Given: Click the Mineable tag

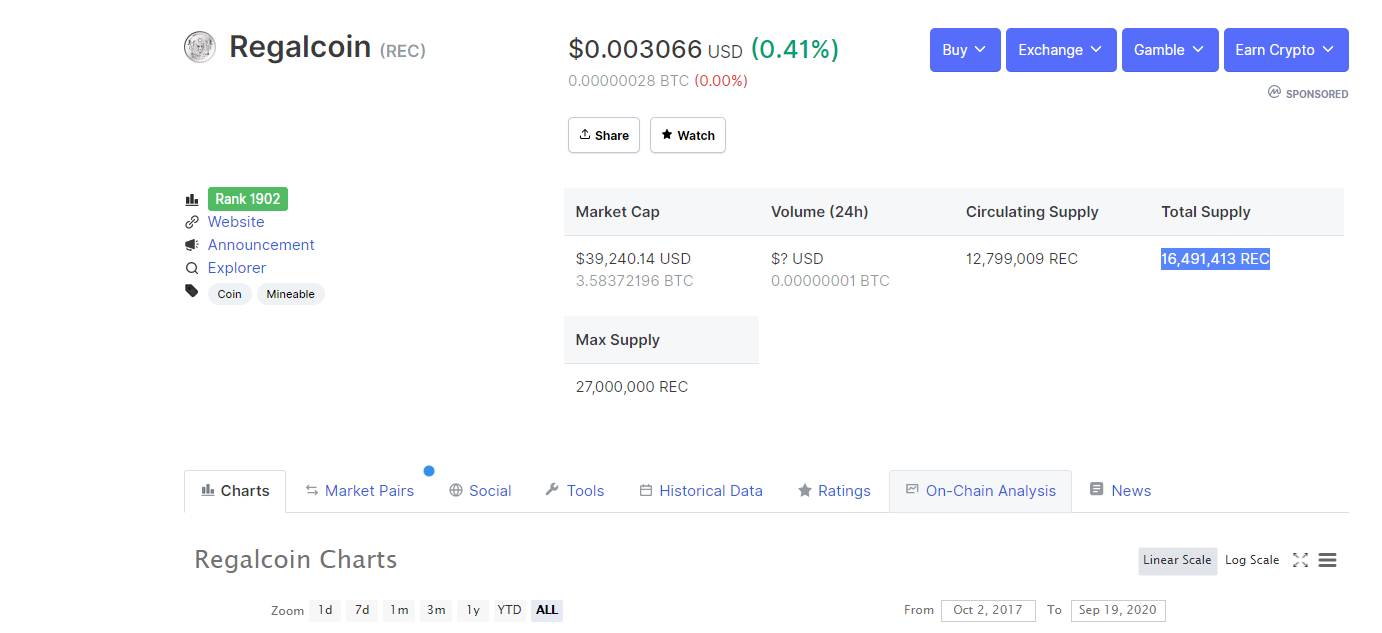Looking at the screenshot, I should [291, 294].
